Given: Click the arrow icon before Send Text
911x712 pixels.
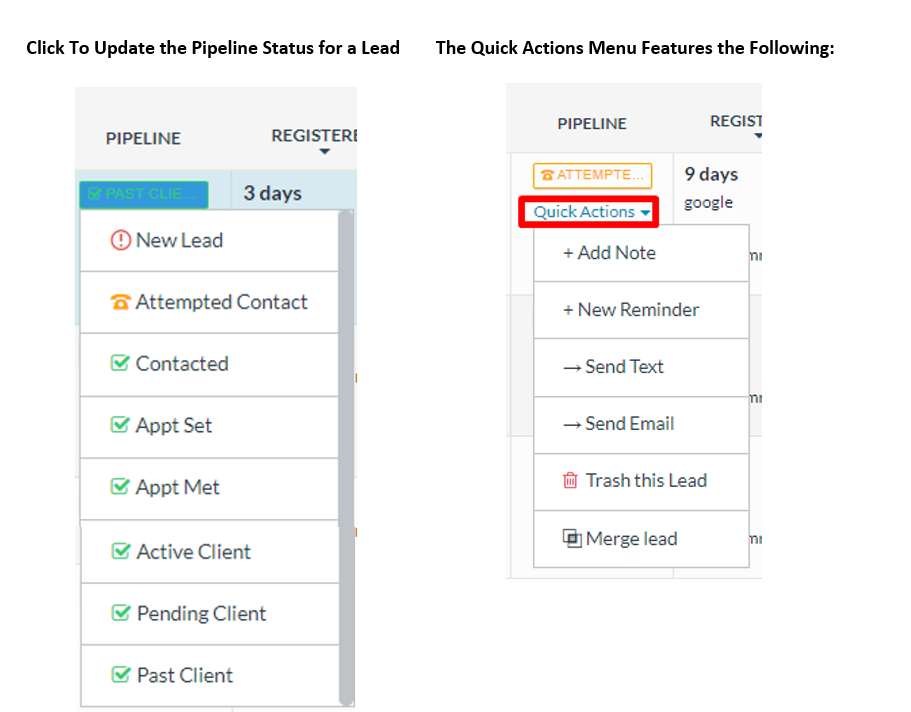Looking at the screenshot, I should pos(572,368).
